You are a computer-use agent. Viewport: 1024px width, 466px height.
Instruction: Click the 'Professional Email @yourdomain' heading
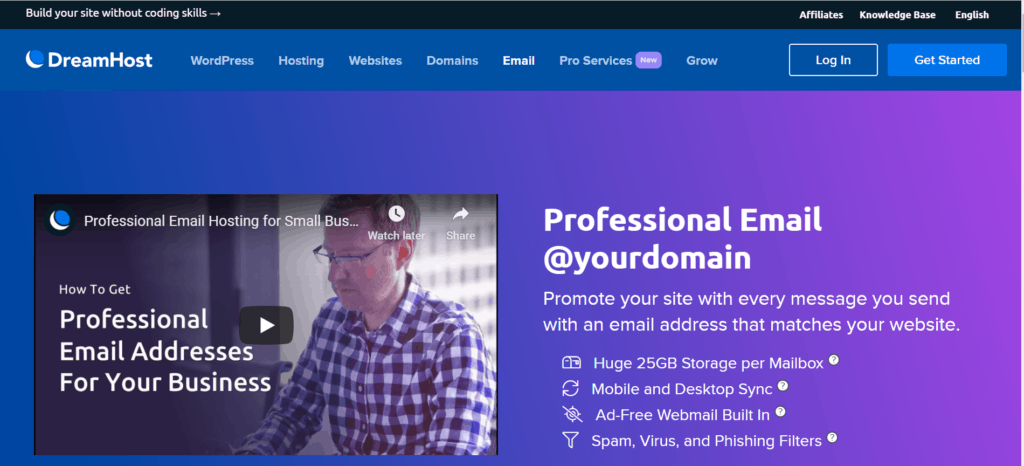(x=682, y=239)
